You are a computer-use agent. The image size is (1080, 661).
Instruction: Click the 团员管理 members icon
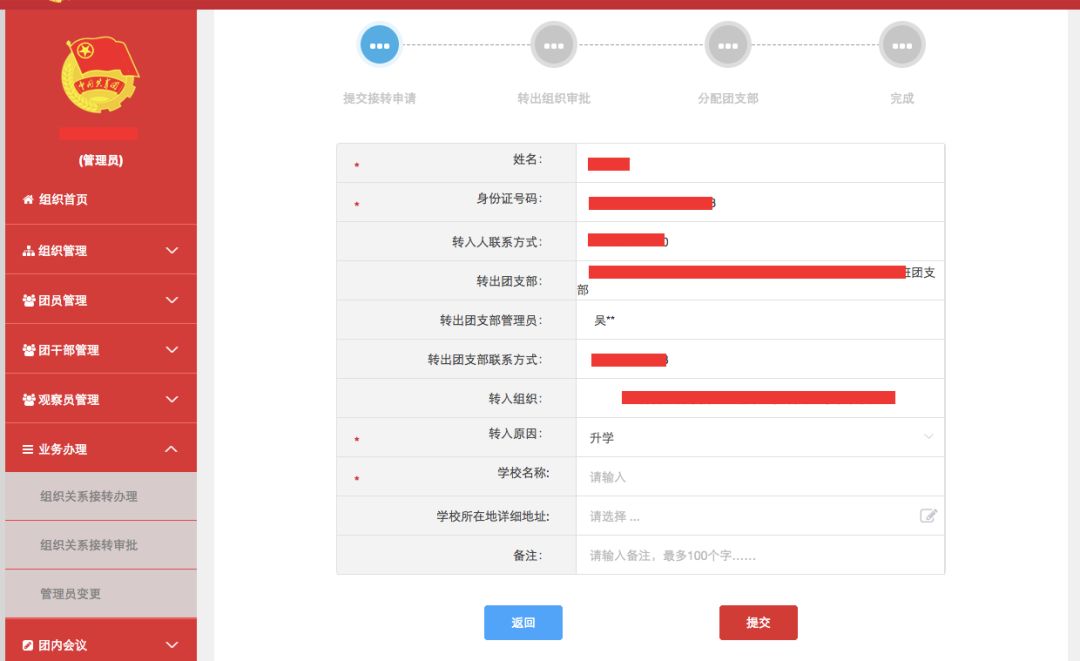pos(30,299)
